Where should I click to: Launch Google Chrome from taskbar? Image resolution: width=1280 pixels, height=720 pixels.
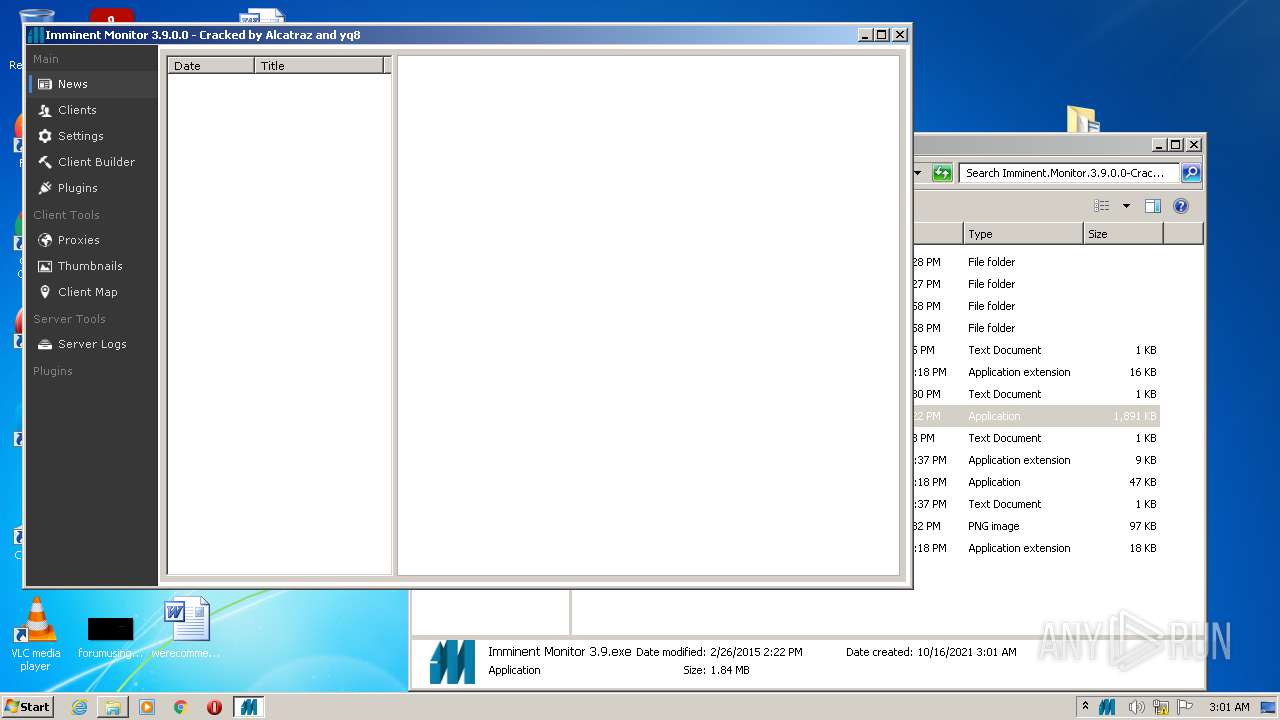click(181, 707)
